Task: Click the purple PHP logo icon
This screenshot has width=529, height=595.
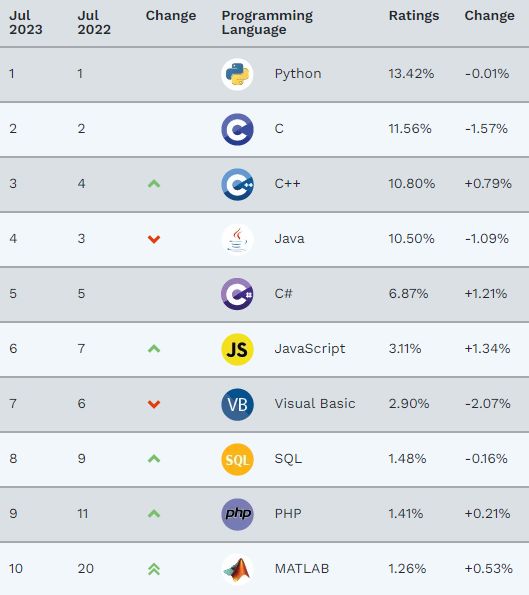Action: (237, 514)
